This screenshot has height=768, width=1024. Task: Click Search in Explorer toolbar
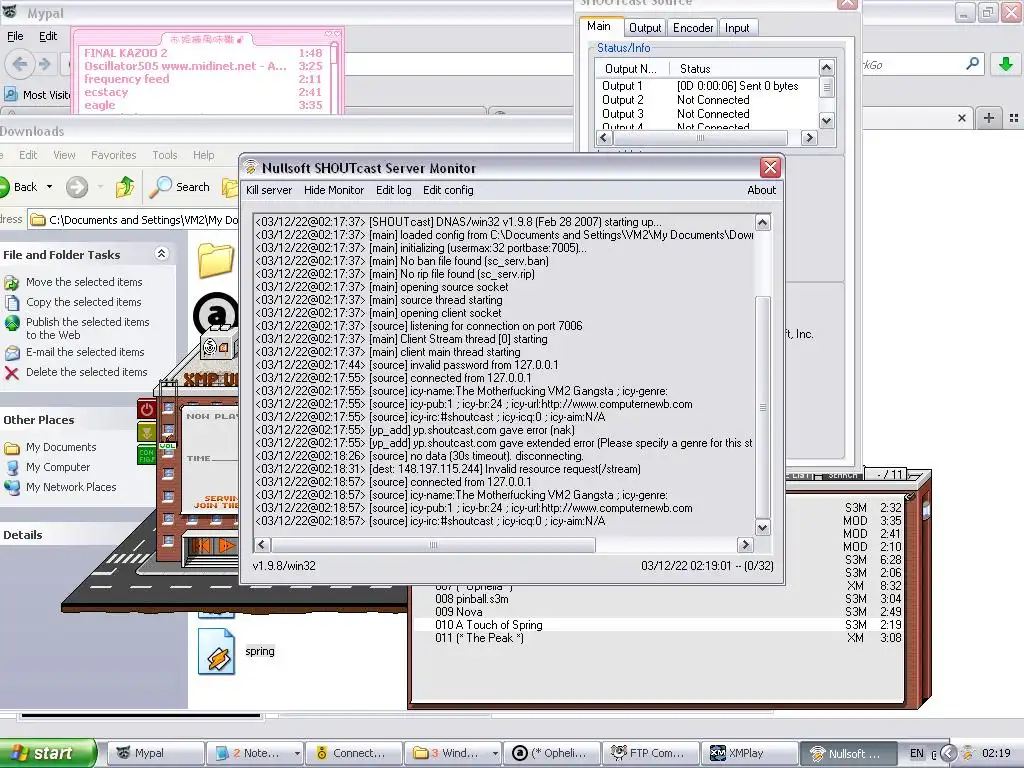(180, 187)
